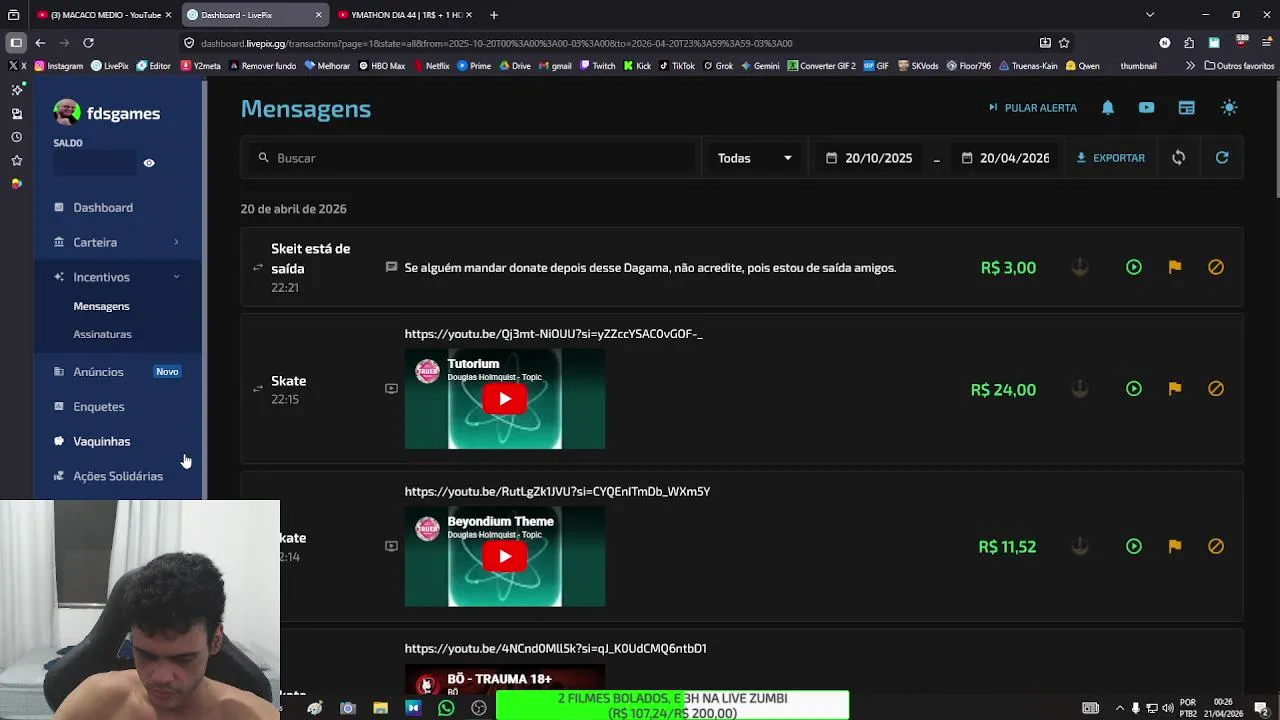
Task: Open Vaquinhas in the sidebar
Action: [x=101, y=442]
